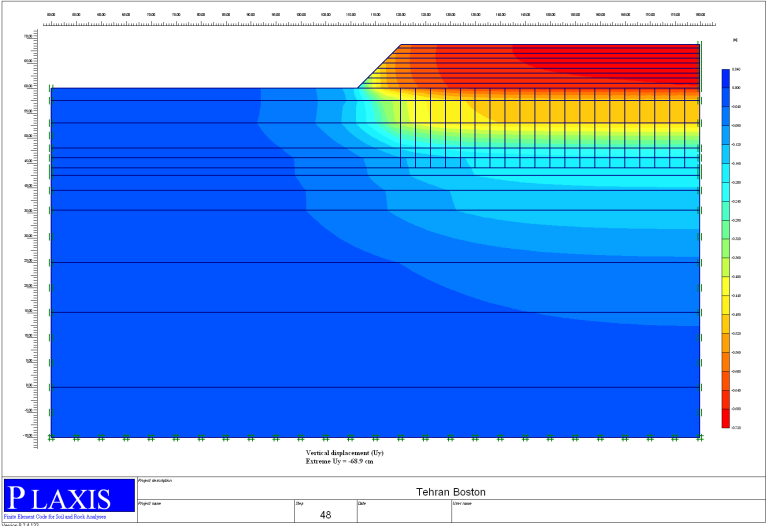The height and width of the screenshot is (526, 768).
Task: Click the PLAXIS logo in the title block
Action: click(69, 495)
